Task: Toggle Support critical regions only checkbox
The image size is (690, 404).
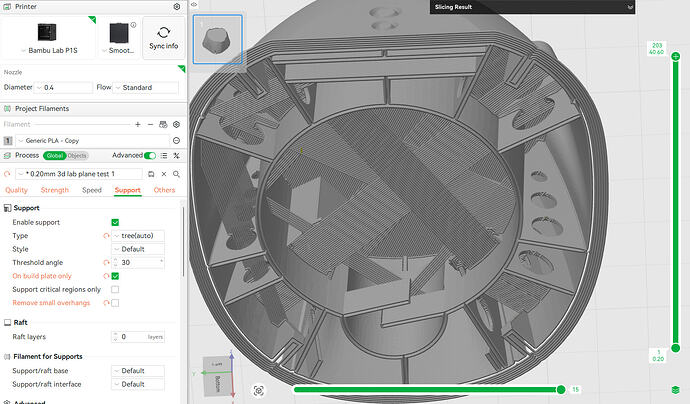Action: (x=115, y=290)
